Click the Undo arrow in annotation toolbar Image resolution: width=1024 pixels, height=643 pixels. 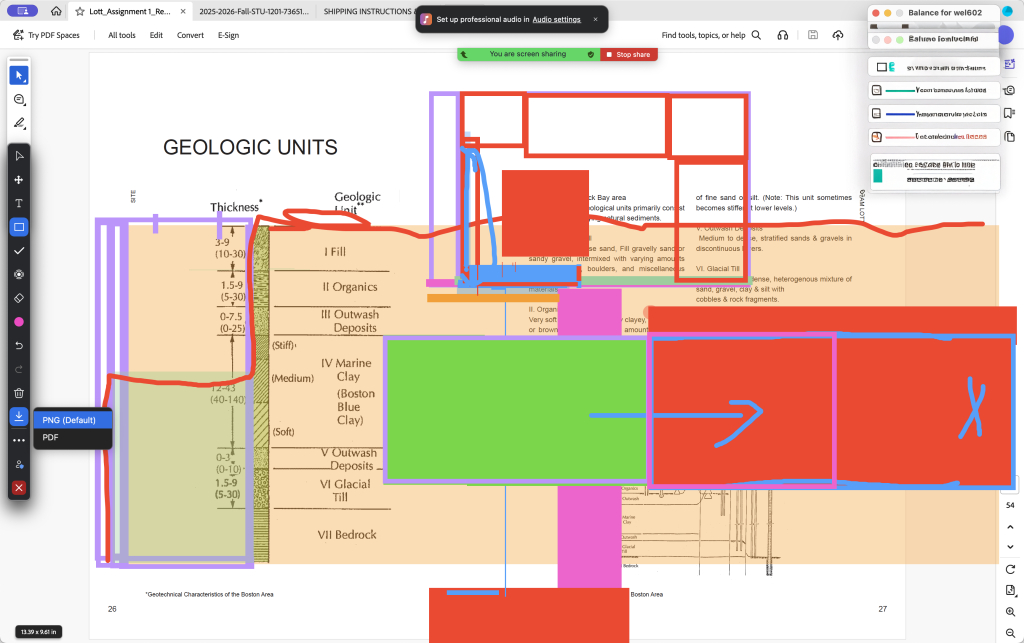click(19, 345)
